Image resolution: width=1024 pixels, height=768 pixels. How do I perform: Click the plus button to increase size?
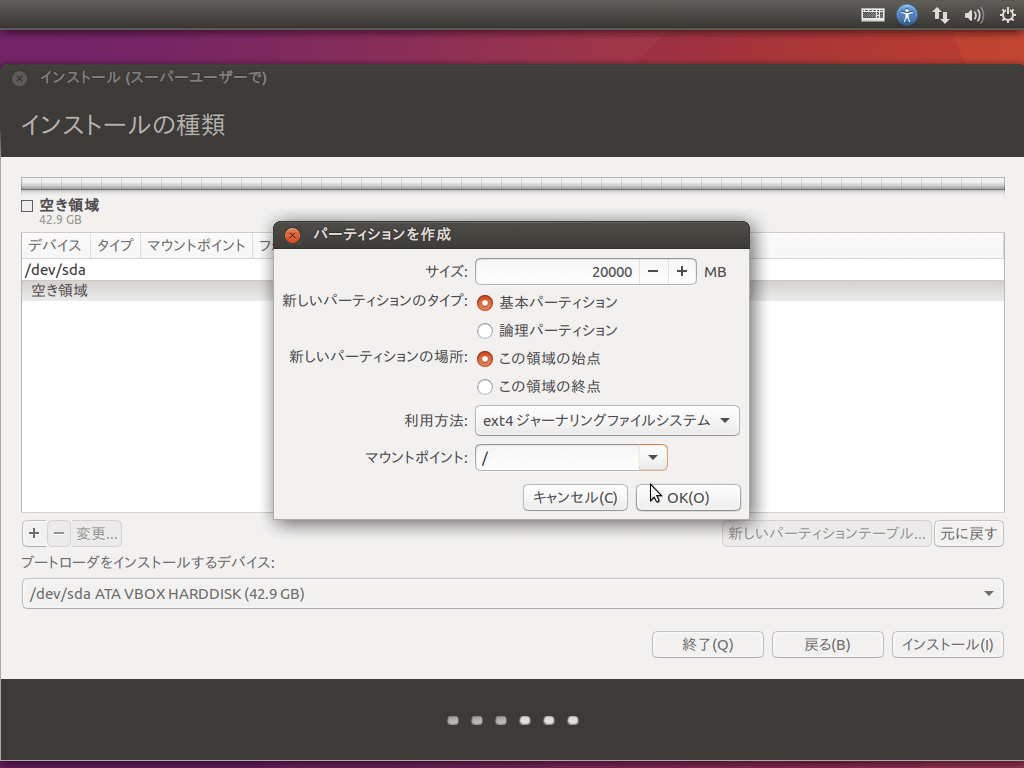[682, 272]
